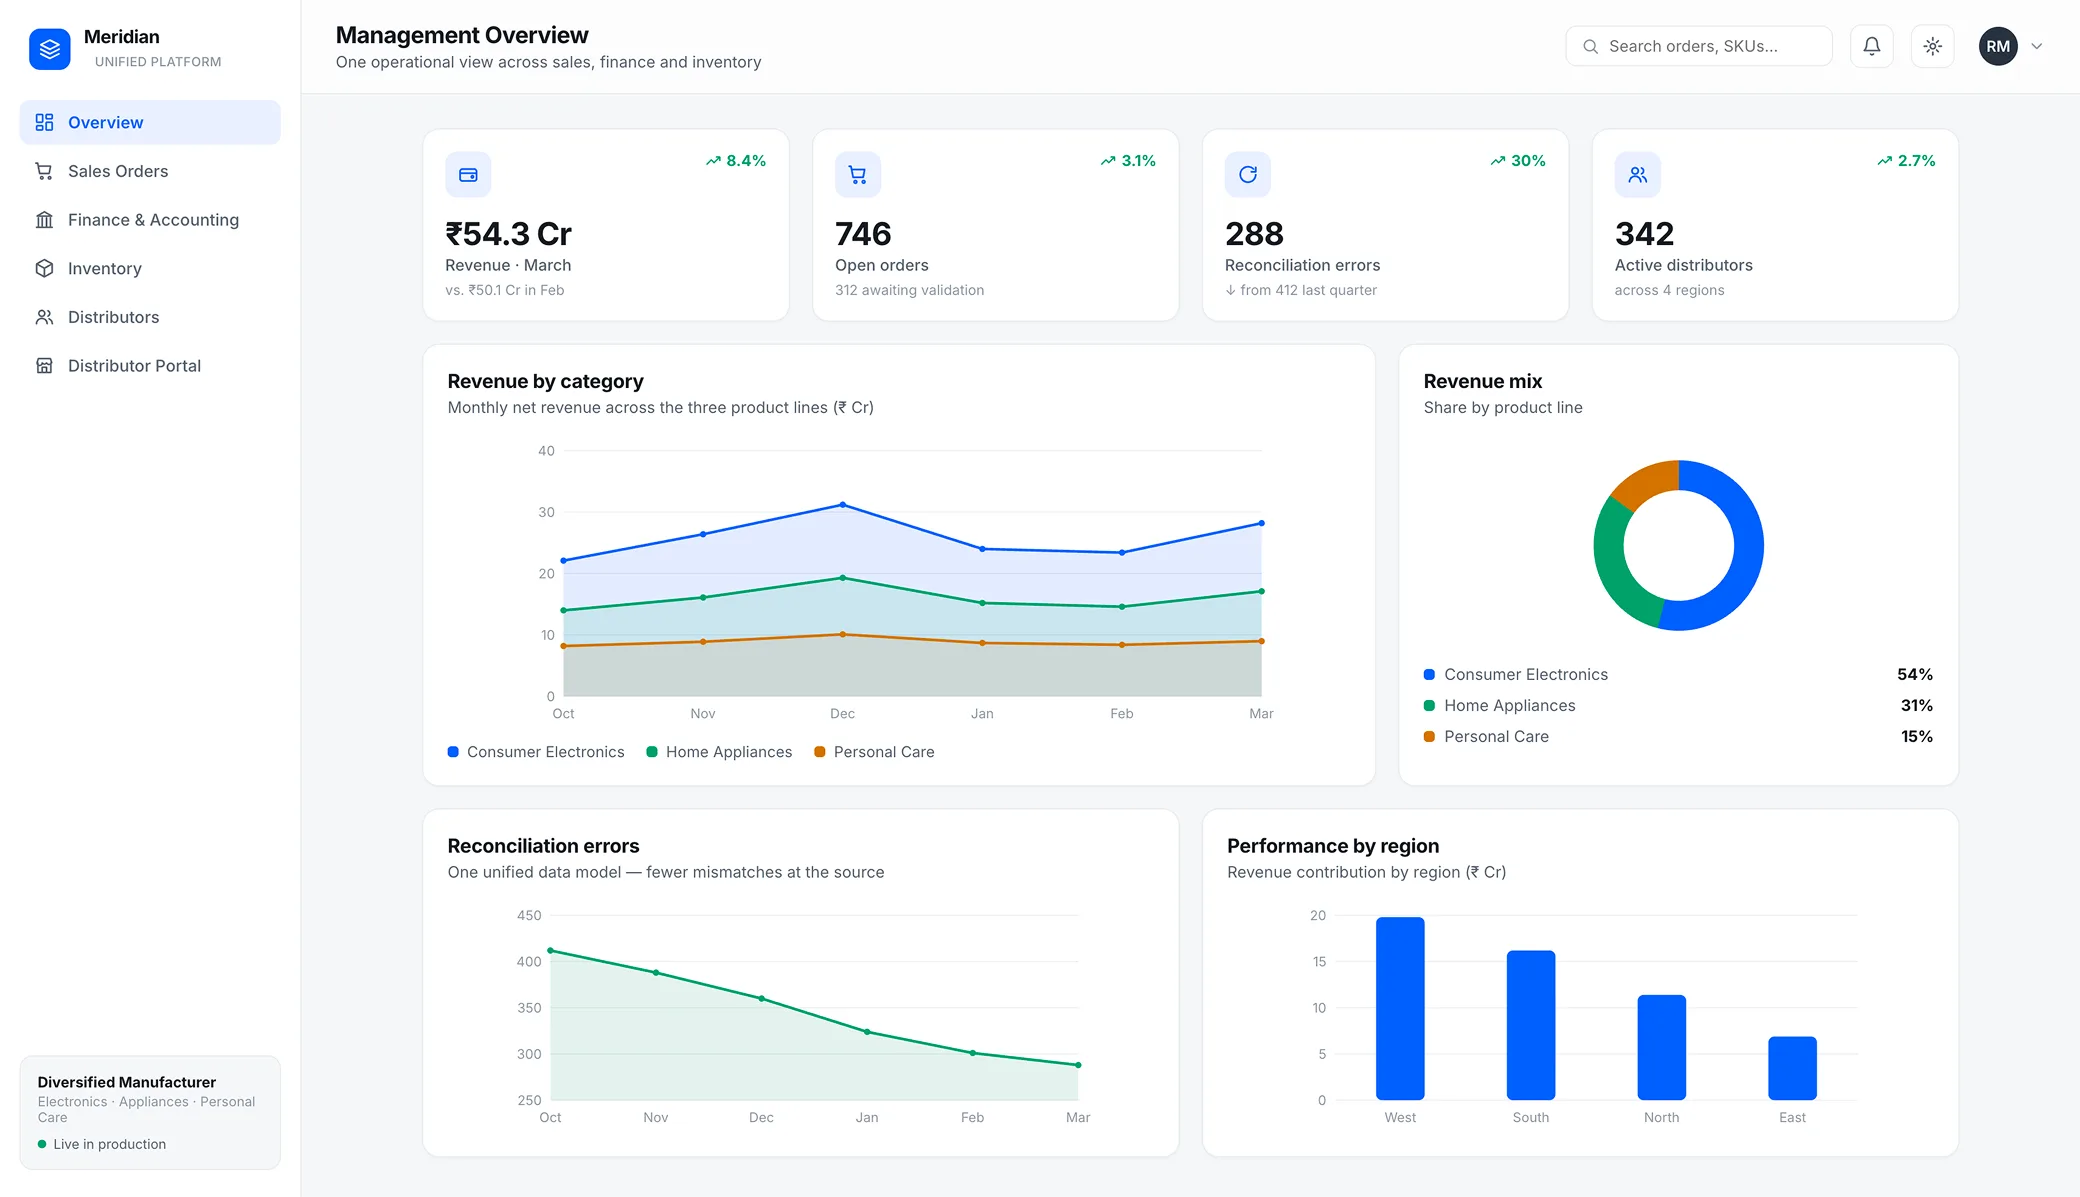The height and width of the screenshot is (1197, 2080).
Task: Click the Revenue by category heading
Action: coord(546,381)
